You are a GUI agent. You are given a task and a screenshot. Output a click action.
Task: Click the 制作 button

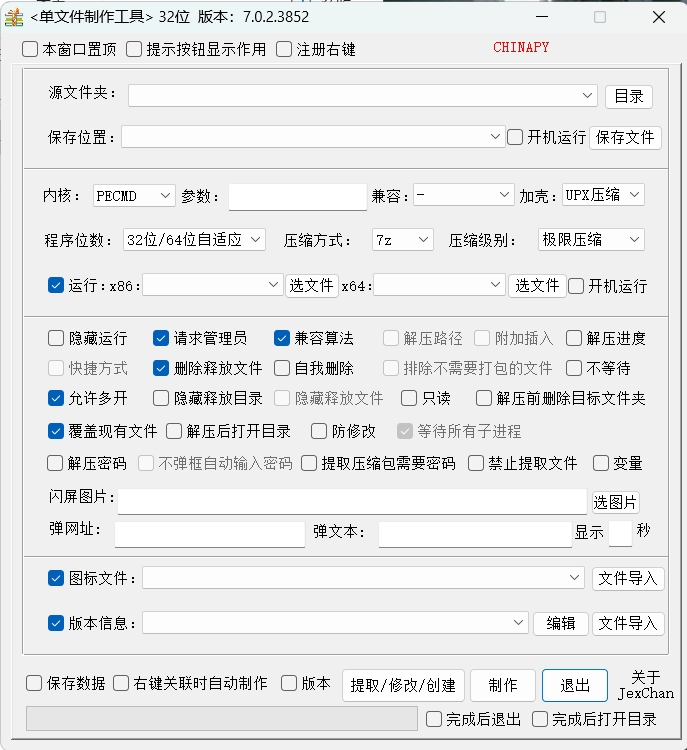(x=502, y=685)
